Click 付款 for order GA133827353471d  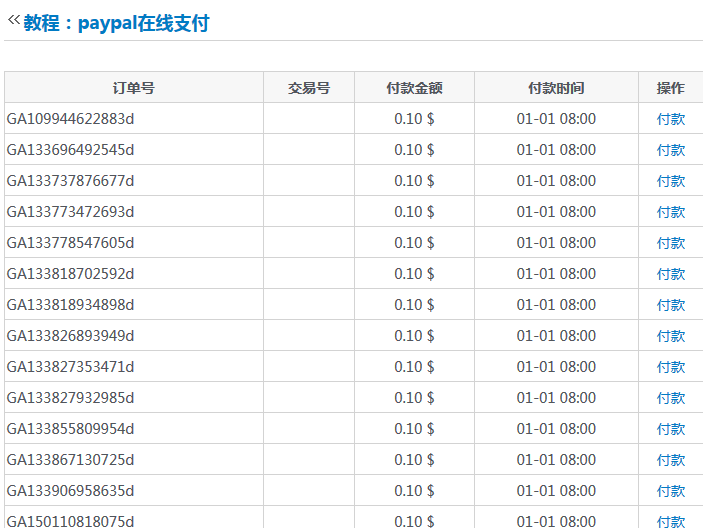(x=671, y=367)
